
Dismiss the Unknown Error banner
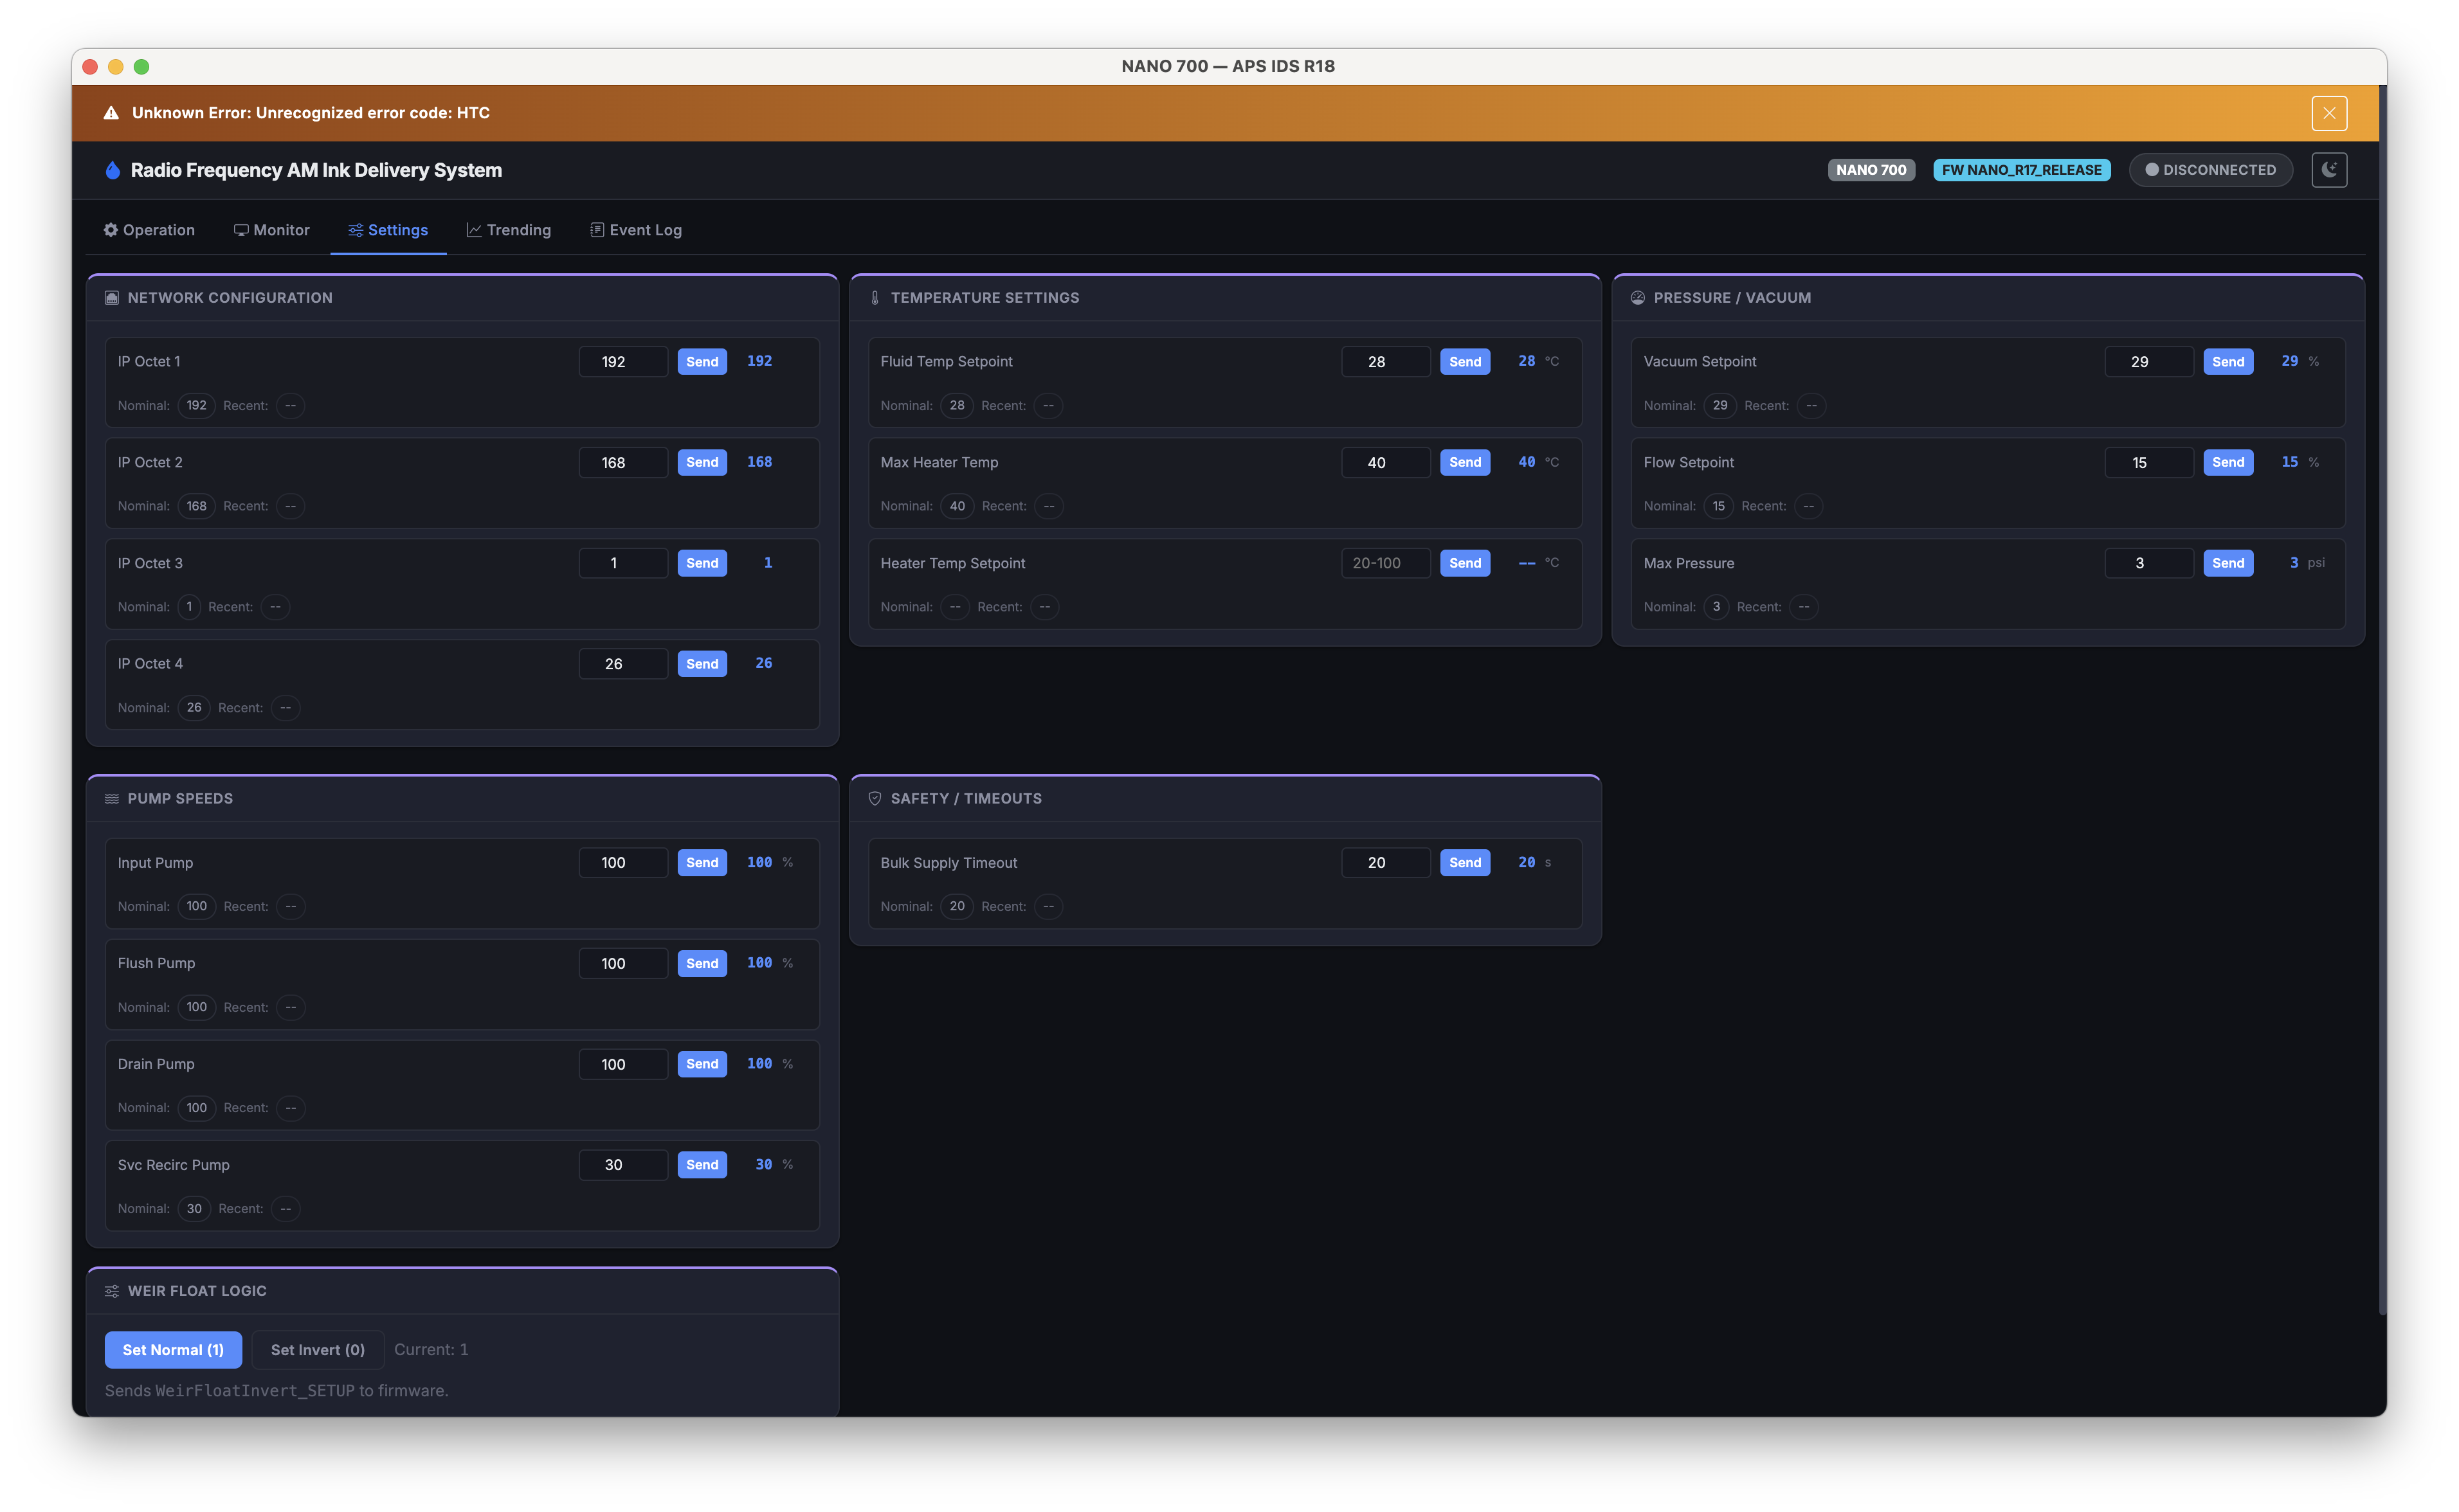2328,113
